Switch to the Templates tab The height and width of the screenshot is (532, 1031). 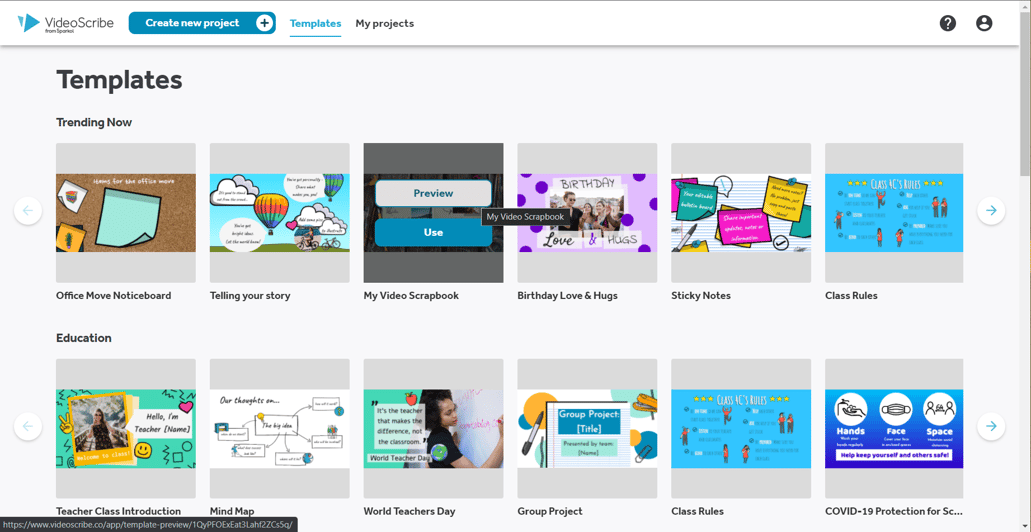coord(315,23)
